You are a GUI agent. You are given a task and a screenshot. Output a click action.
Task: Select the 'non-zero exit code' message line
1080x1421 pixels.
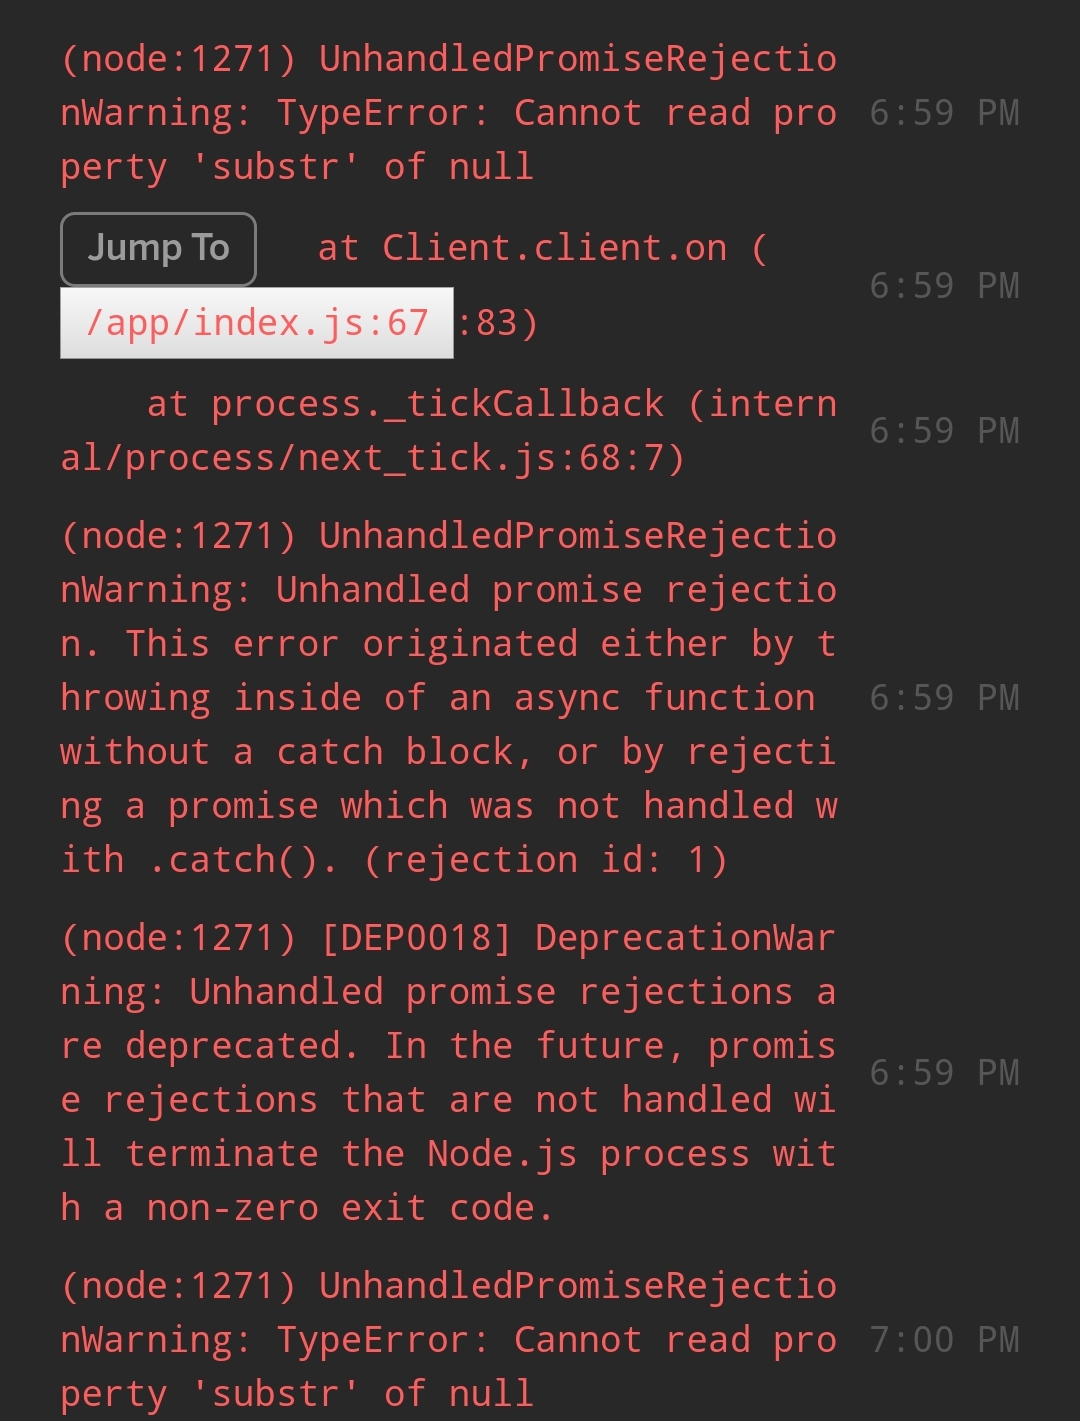click(300, 1206)
